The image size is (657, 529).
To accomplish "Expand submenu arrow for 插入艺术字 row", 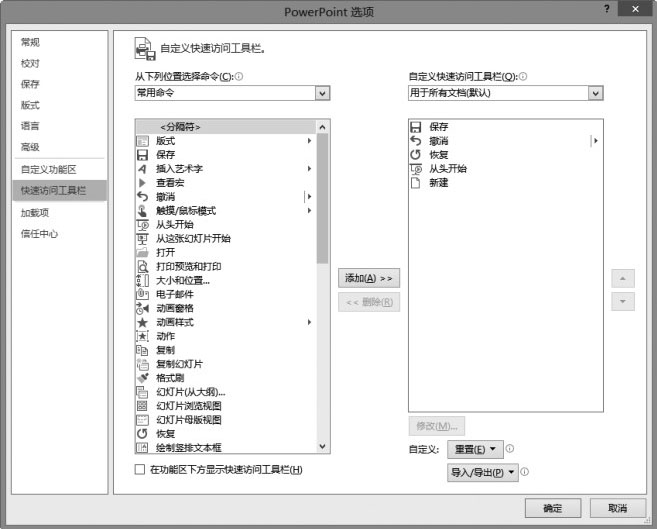I will point(309,168).
